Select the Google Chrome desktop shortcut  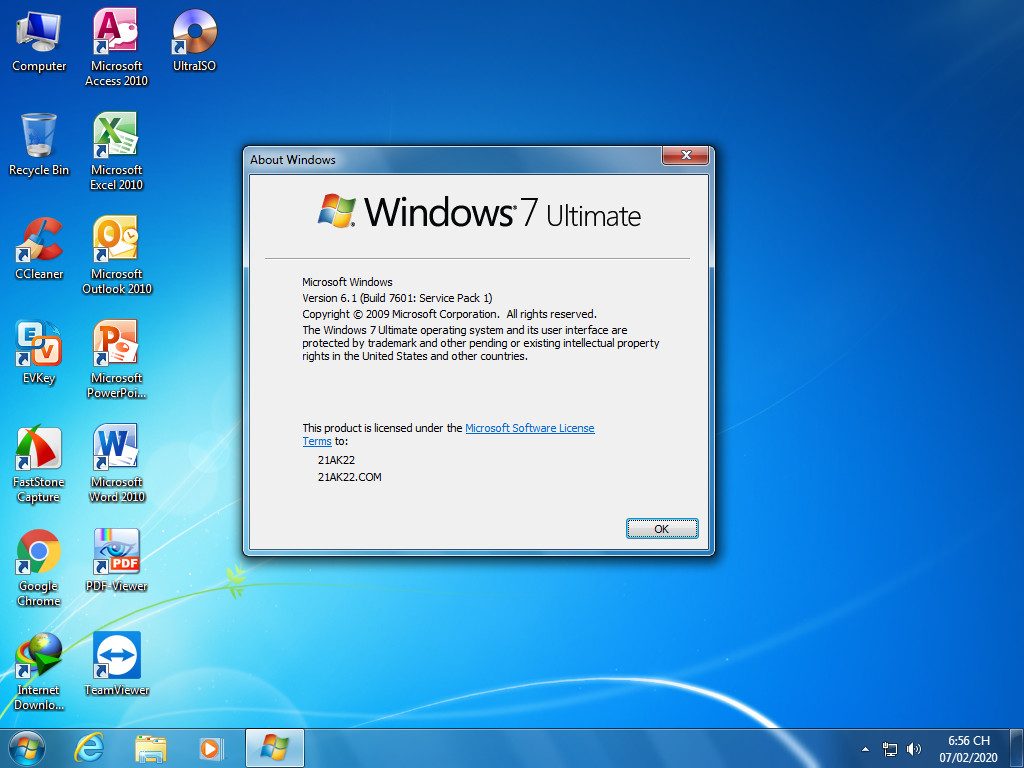(39, 568)
